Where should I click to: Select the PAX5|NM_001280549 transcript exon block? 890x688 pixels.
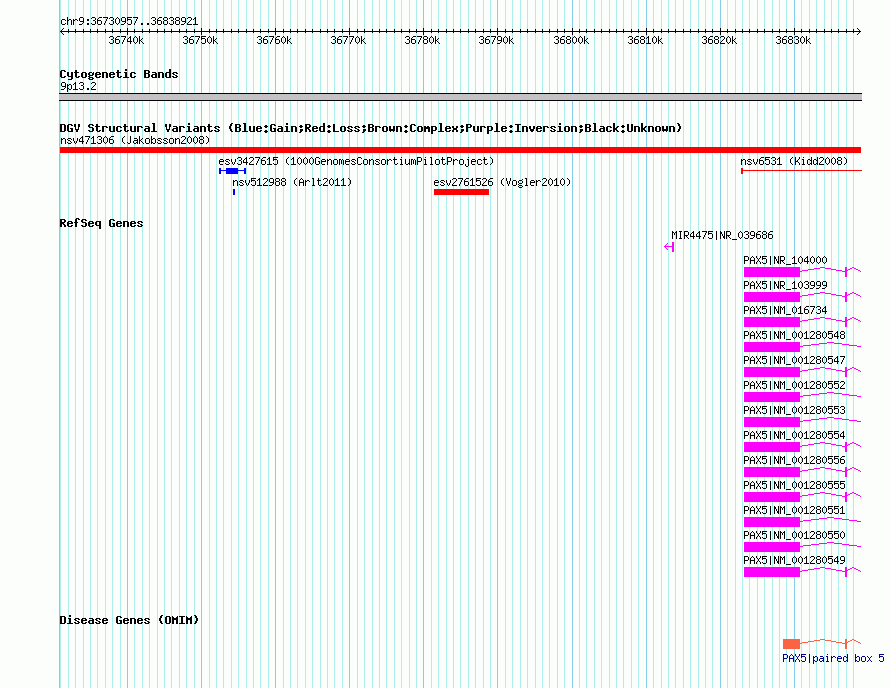(x=771, y=572)
